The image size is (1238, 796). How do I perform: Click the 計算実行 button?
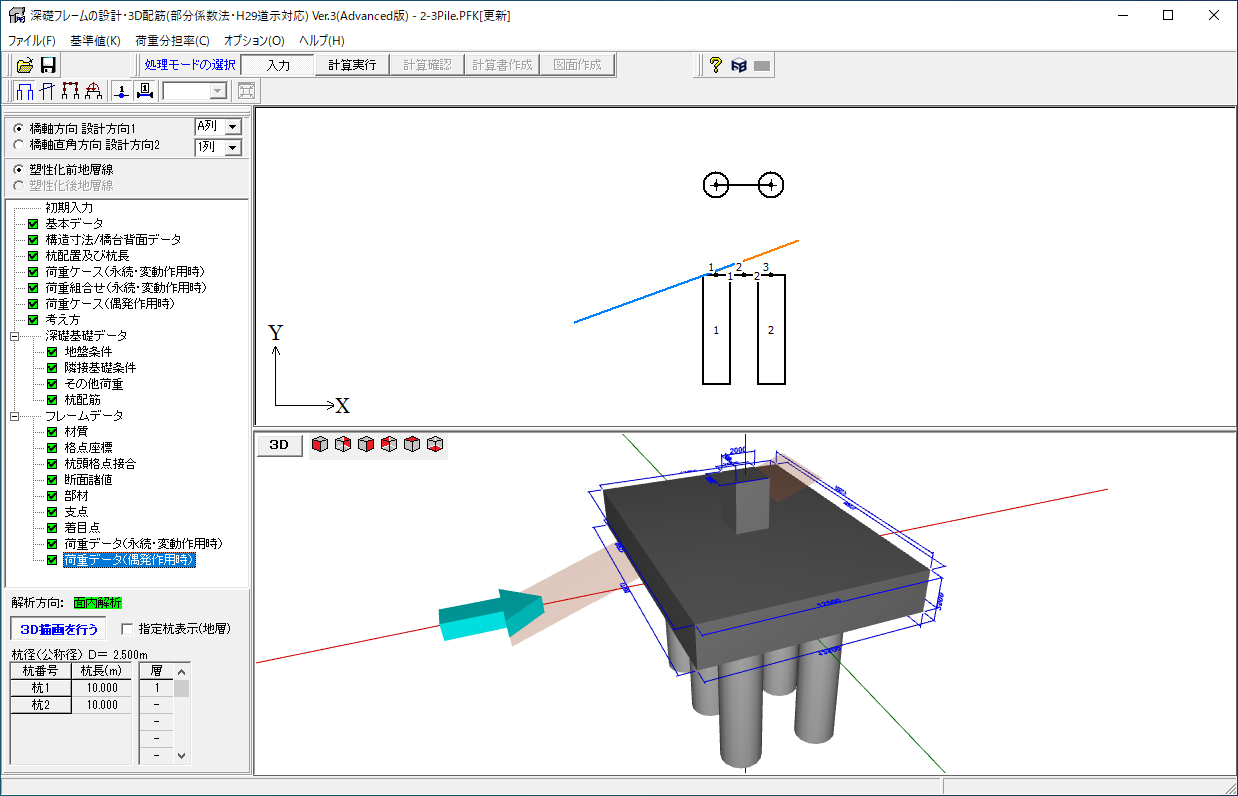(x=352, y=65)
